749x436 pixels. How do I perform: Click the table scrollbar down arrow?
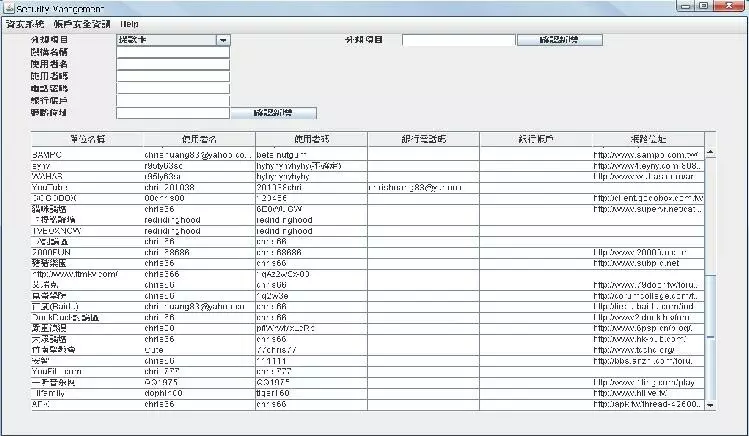pos(710,405)
